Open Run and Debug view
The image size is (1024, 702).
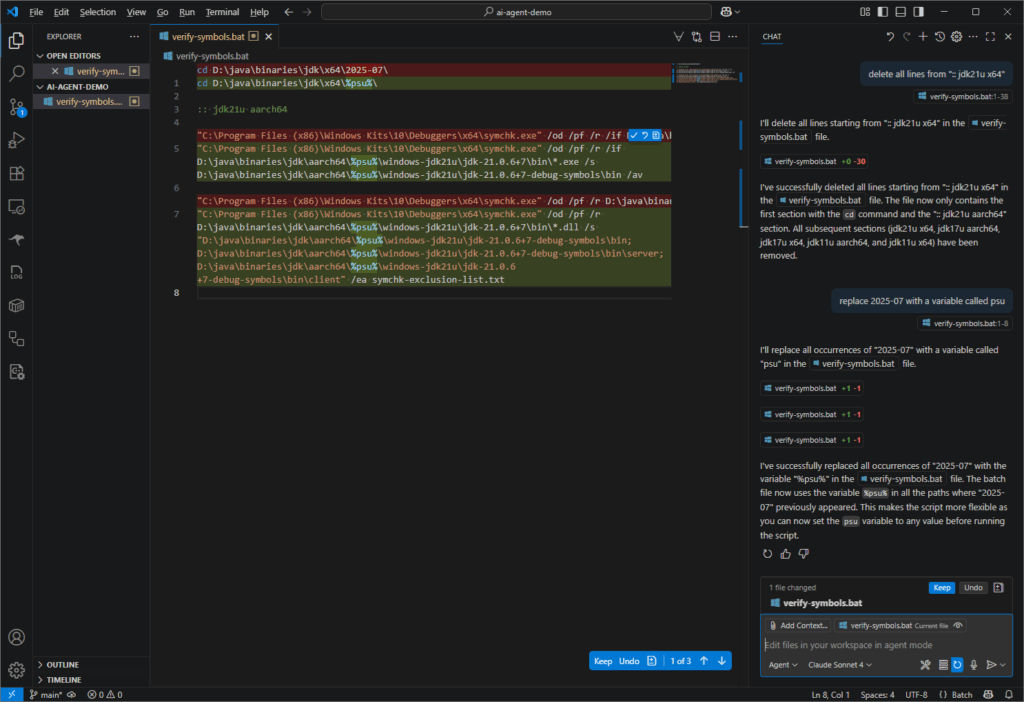point(16,140)
